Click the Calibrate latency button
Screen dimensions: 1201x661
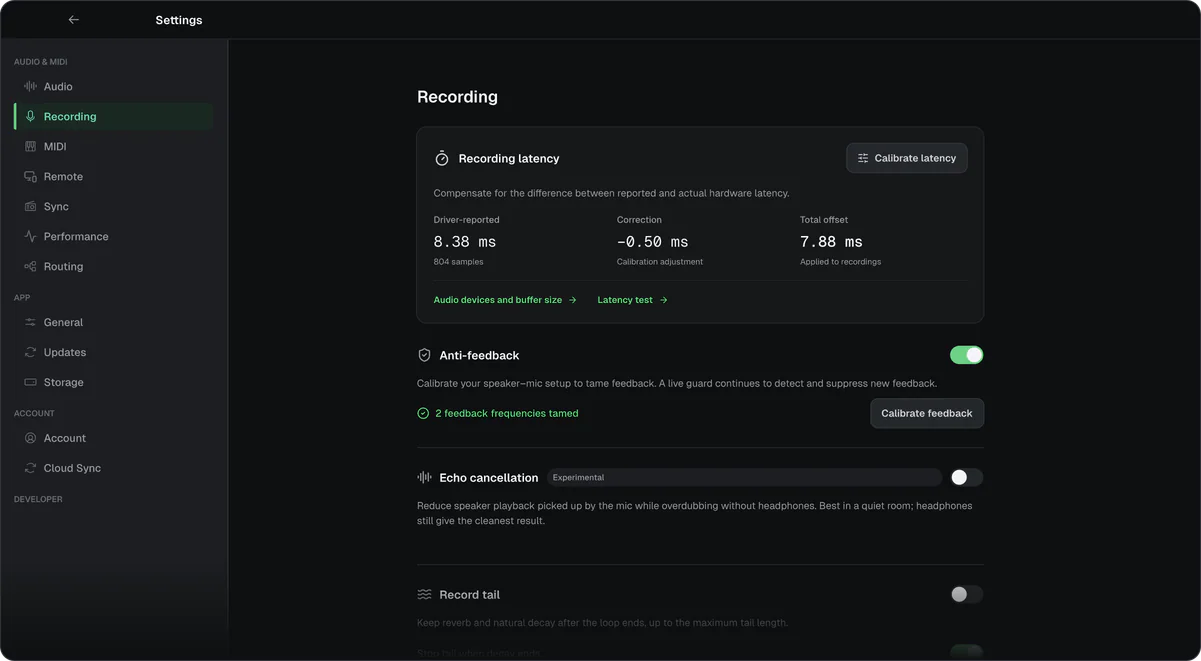point(906,158)
